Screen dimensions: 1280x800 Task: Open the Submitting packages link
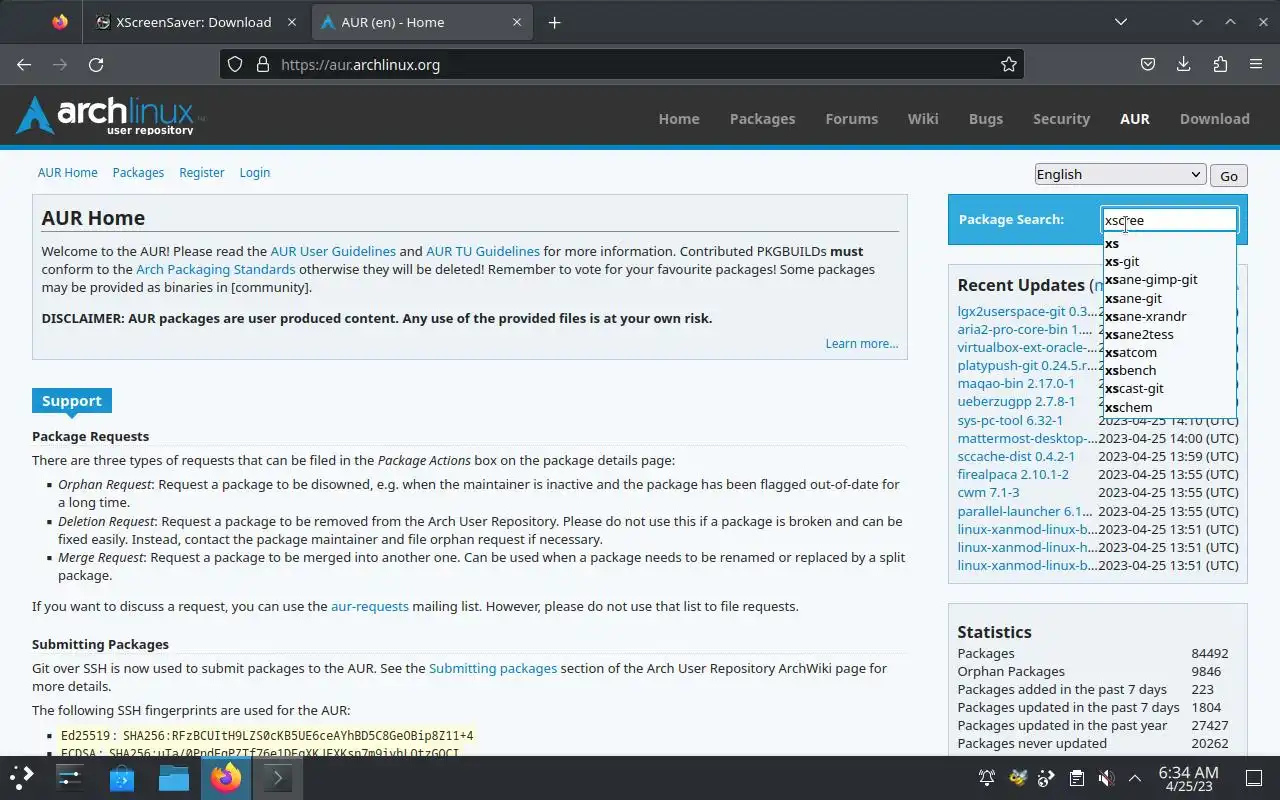pyautogui.click(x=493, y=668)
